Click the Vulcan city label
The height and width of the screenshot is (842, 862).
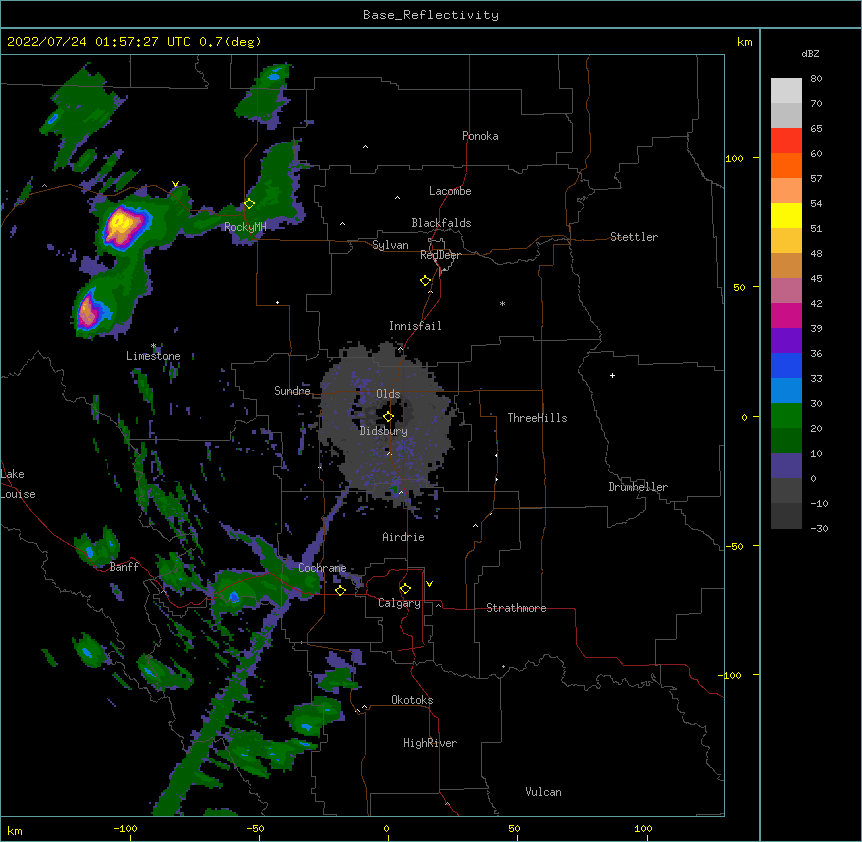[543, 792]
